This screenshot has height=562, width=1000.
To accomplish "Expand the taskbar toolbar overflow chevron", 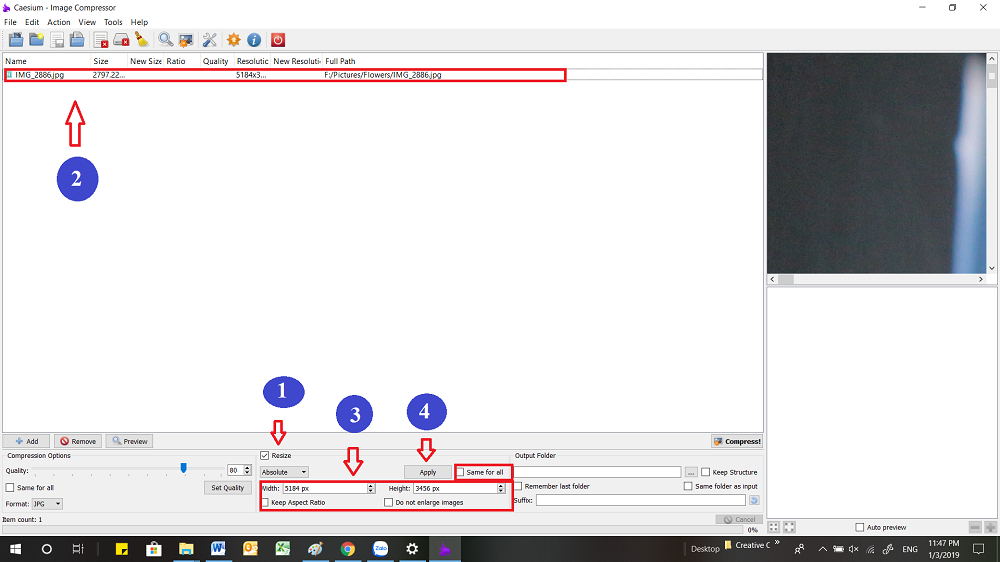I will [x=777, y=544].
